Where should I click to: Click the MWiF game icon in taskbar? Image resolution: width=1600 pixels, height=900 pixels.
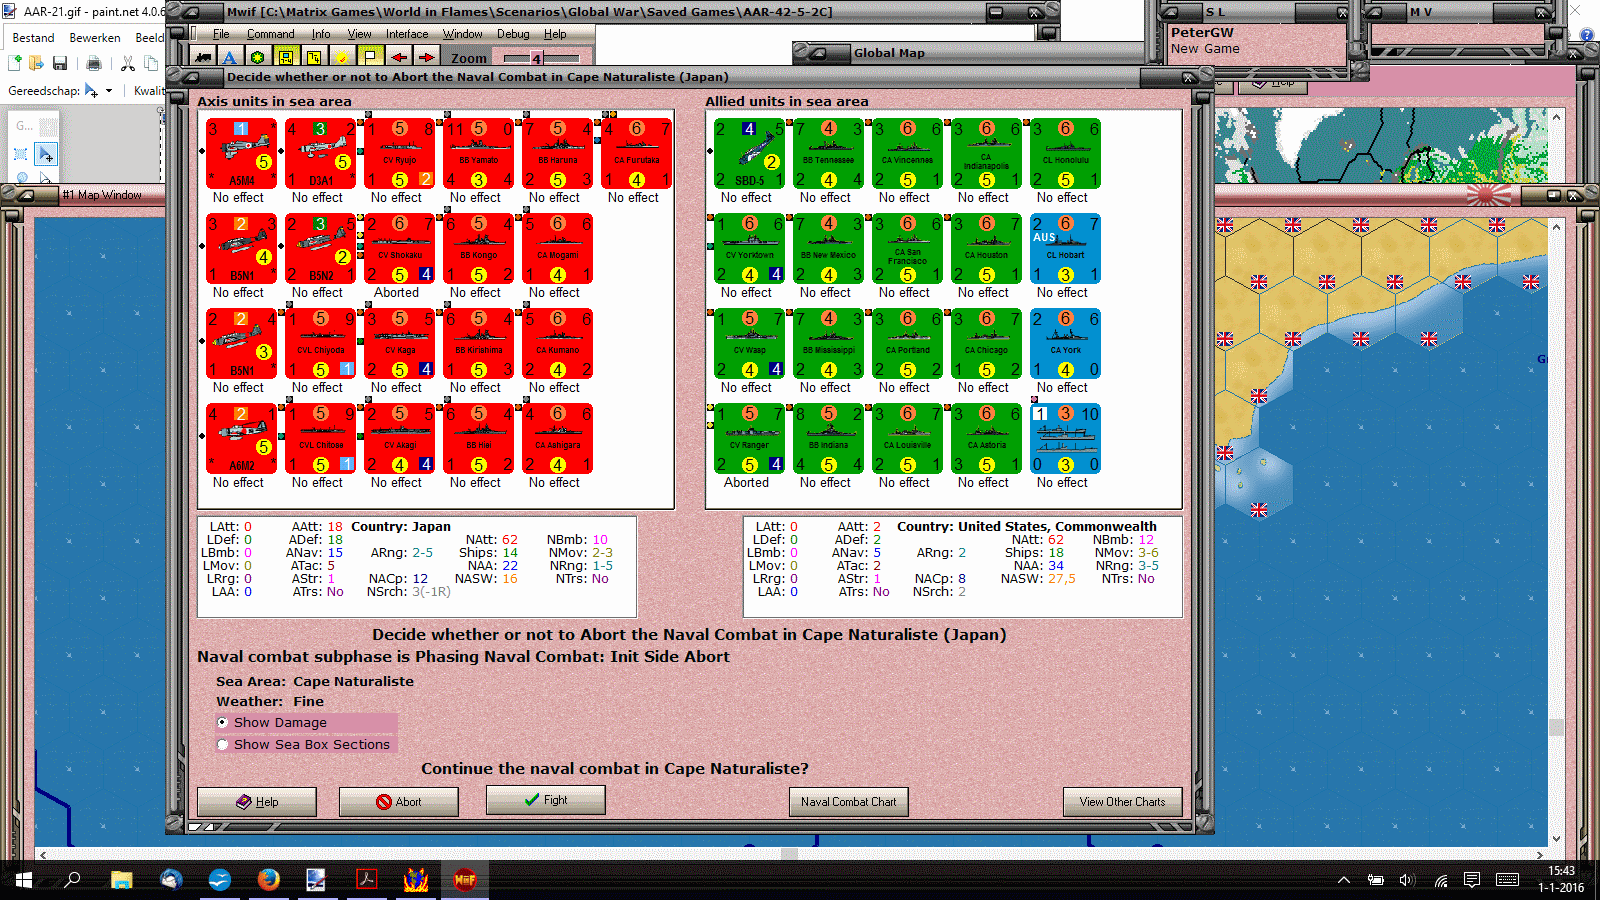pyautogui.click(x=464, y=880)
